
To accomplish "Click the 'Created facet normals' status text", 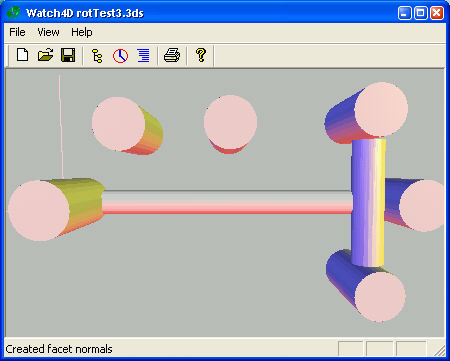I will click(59, 349).
